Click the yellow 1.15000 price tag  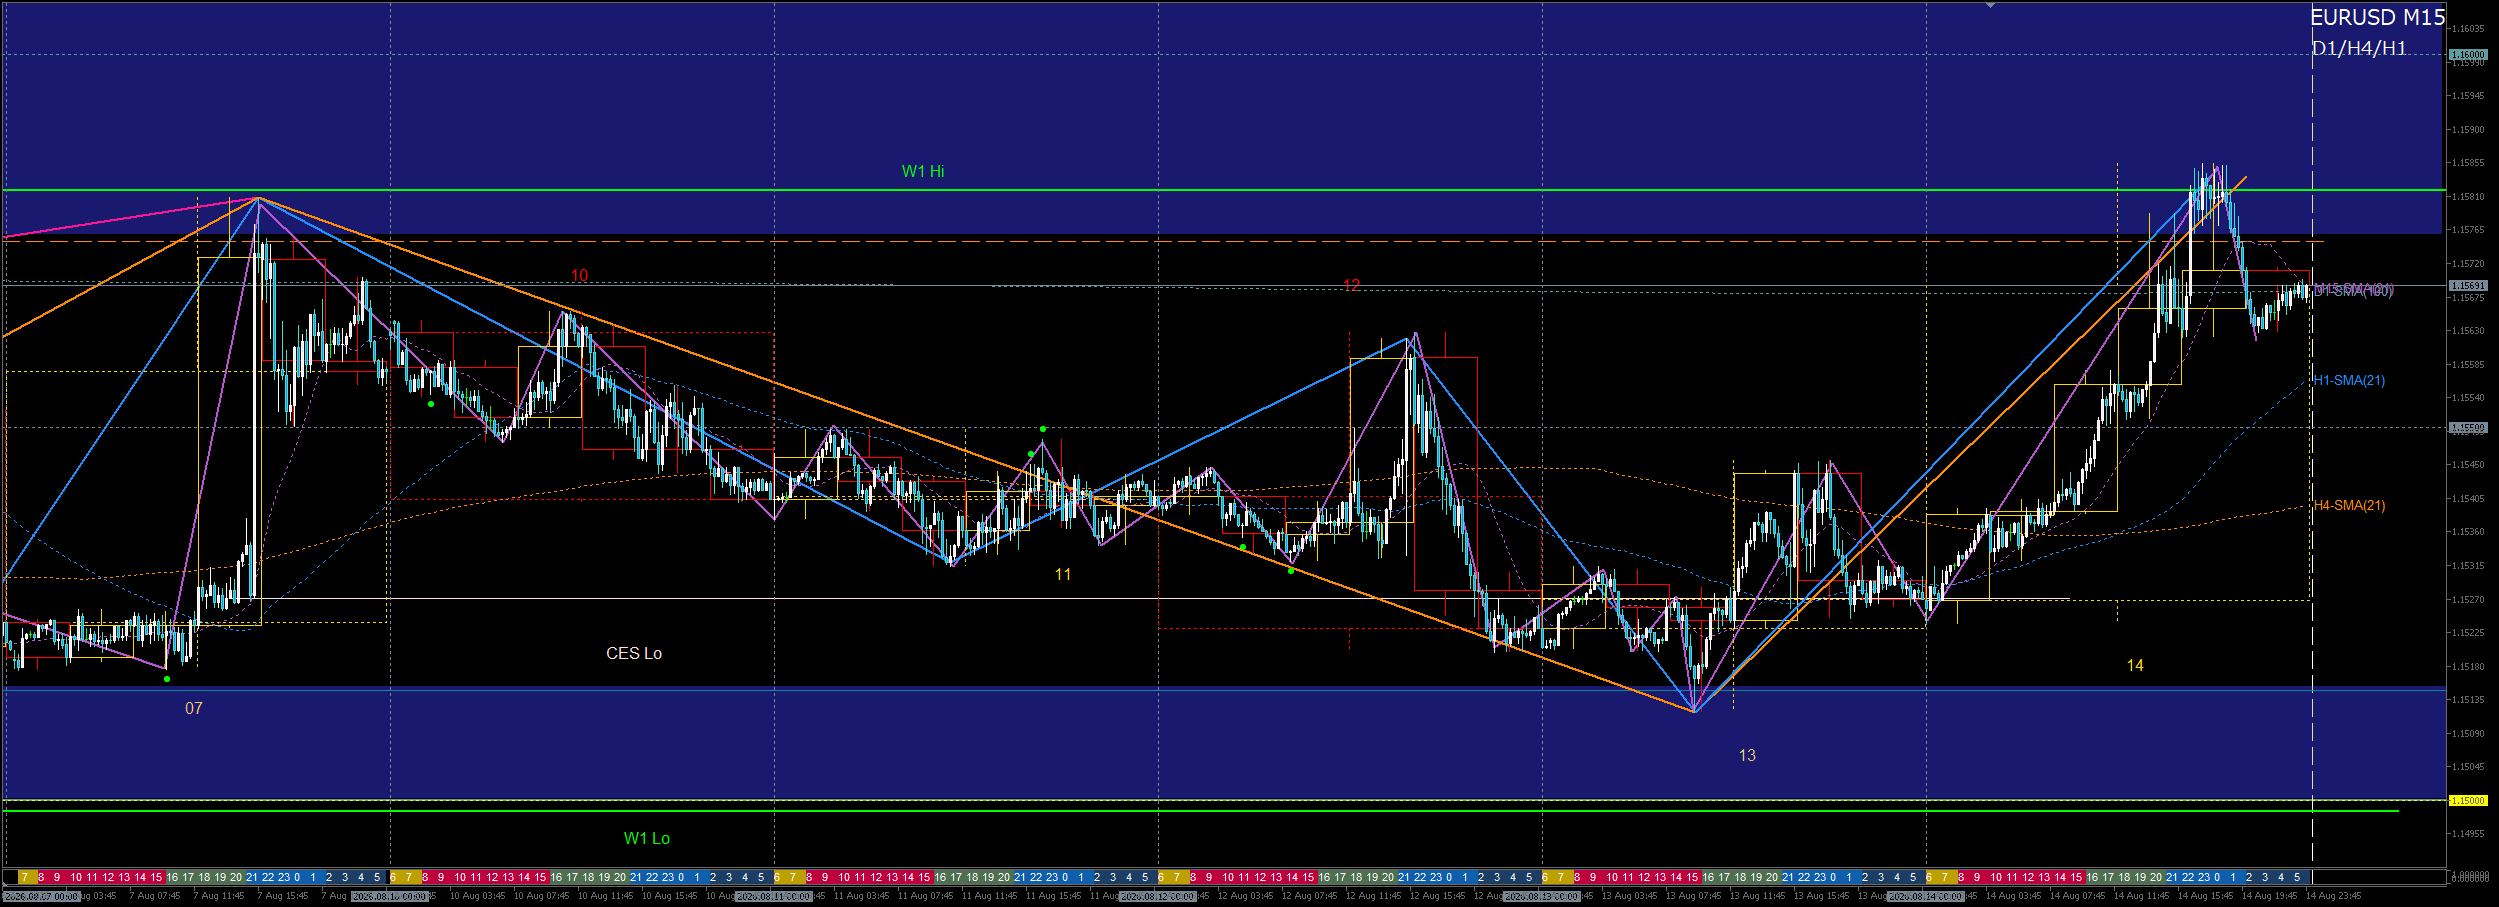click(2467, 800)
